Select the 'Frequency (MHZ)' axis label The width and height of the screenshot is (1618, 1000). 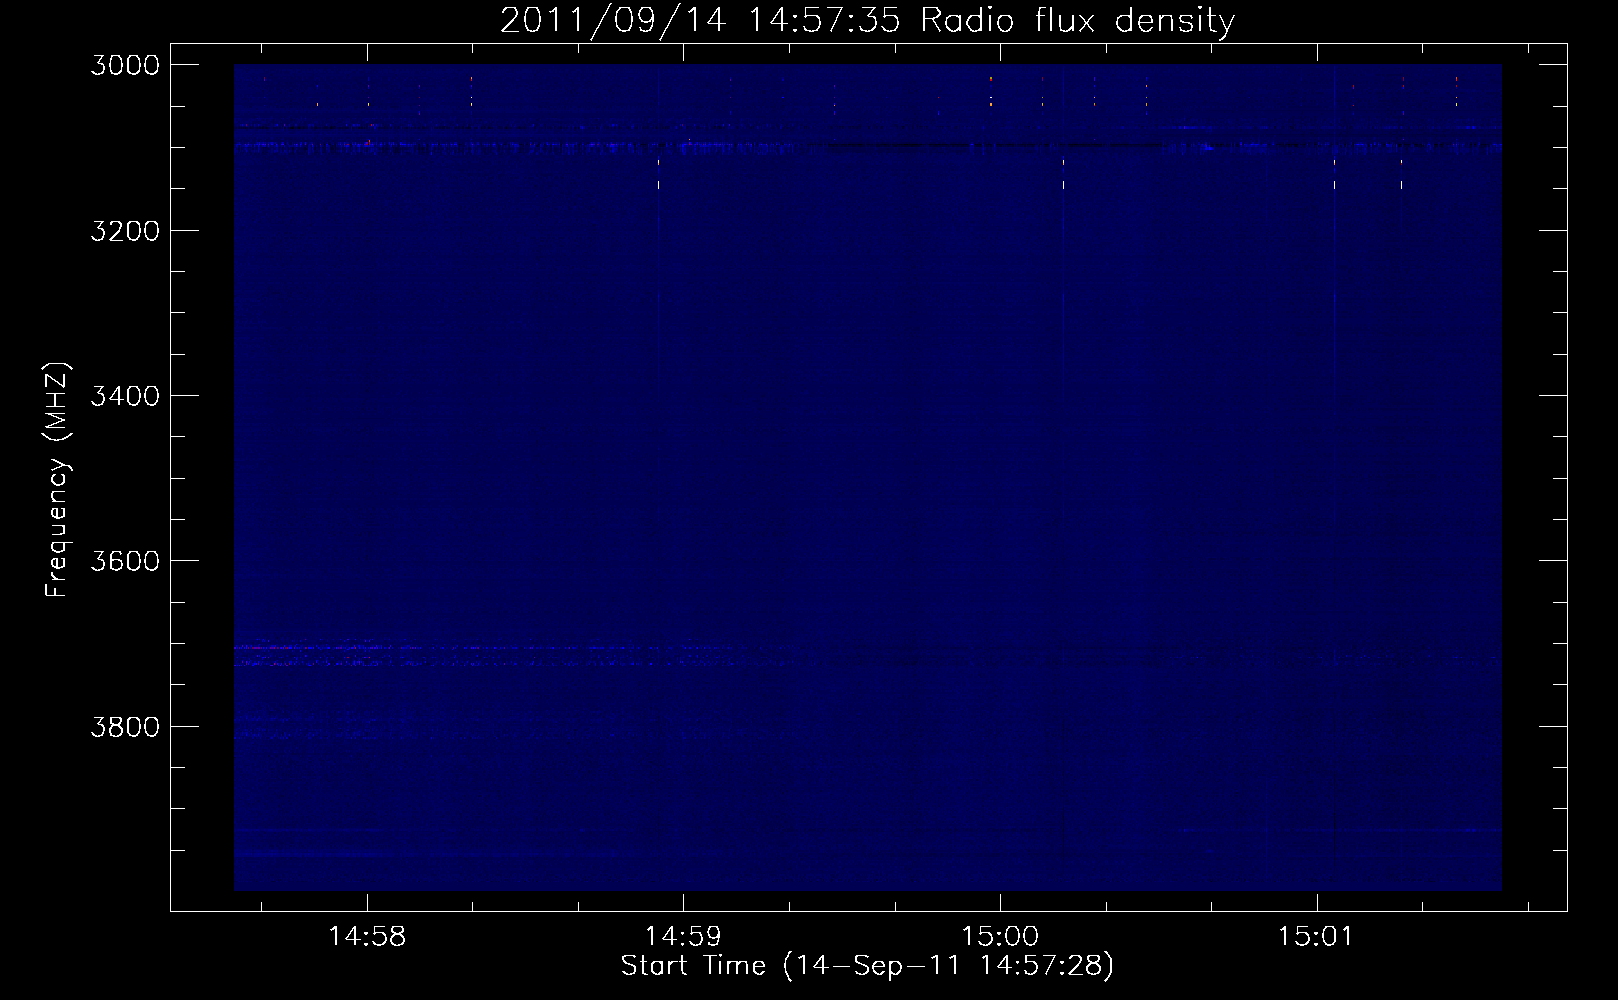pyautogui.click(x=58, y=480)
